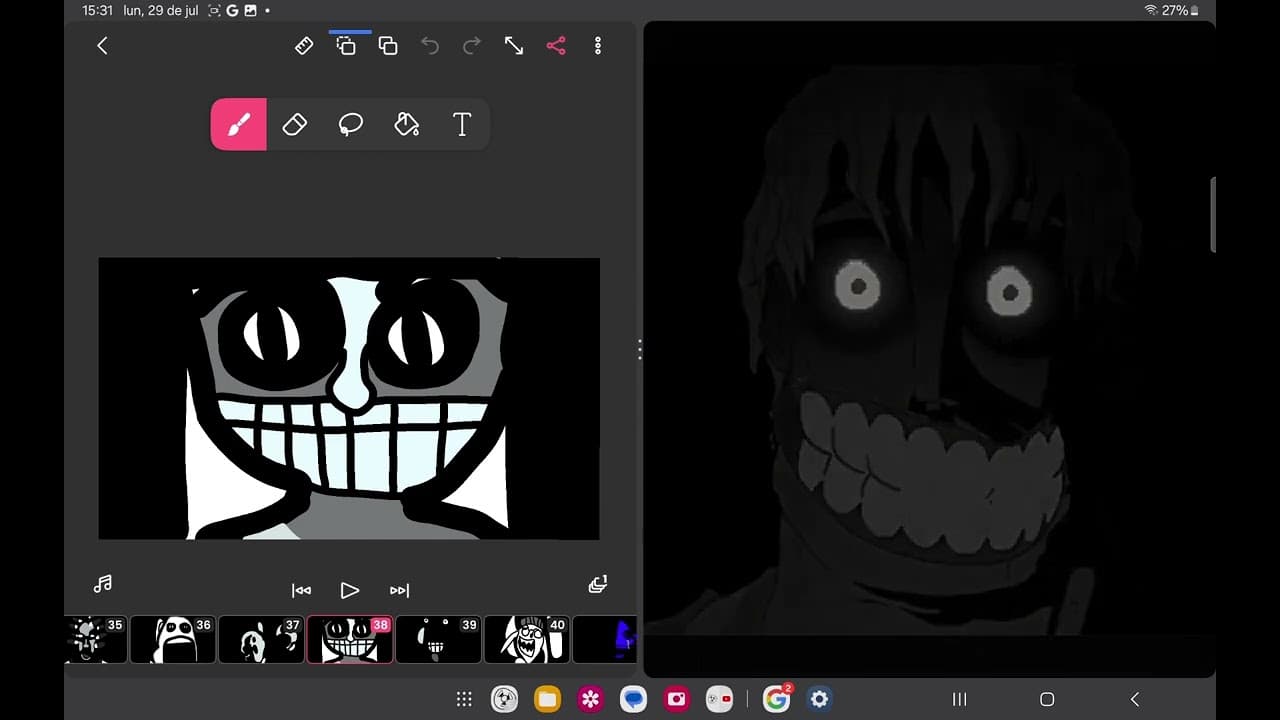Image resolution: width=1280 pixels, height=720 pixels.
Task: Open the blue Messages app
Action: pos(633,699)
